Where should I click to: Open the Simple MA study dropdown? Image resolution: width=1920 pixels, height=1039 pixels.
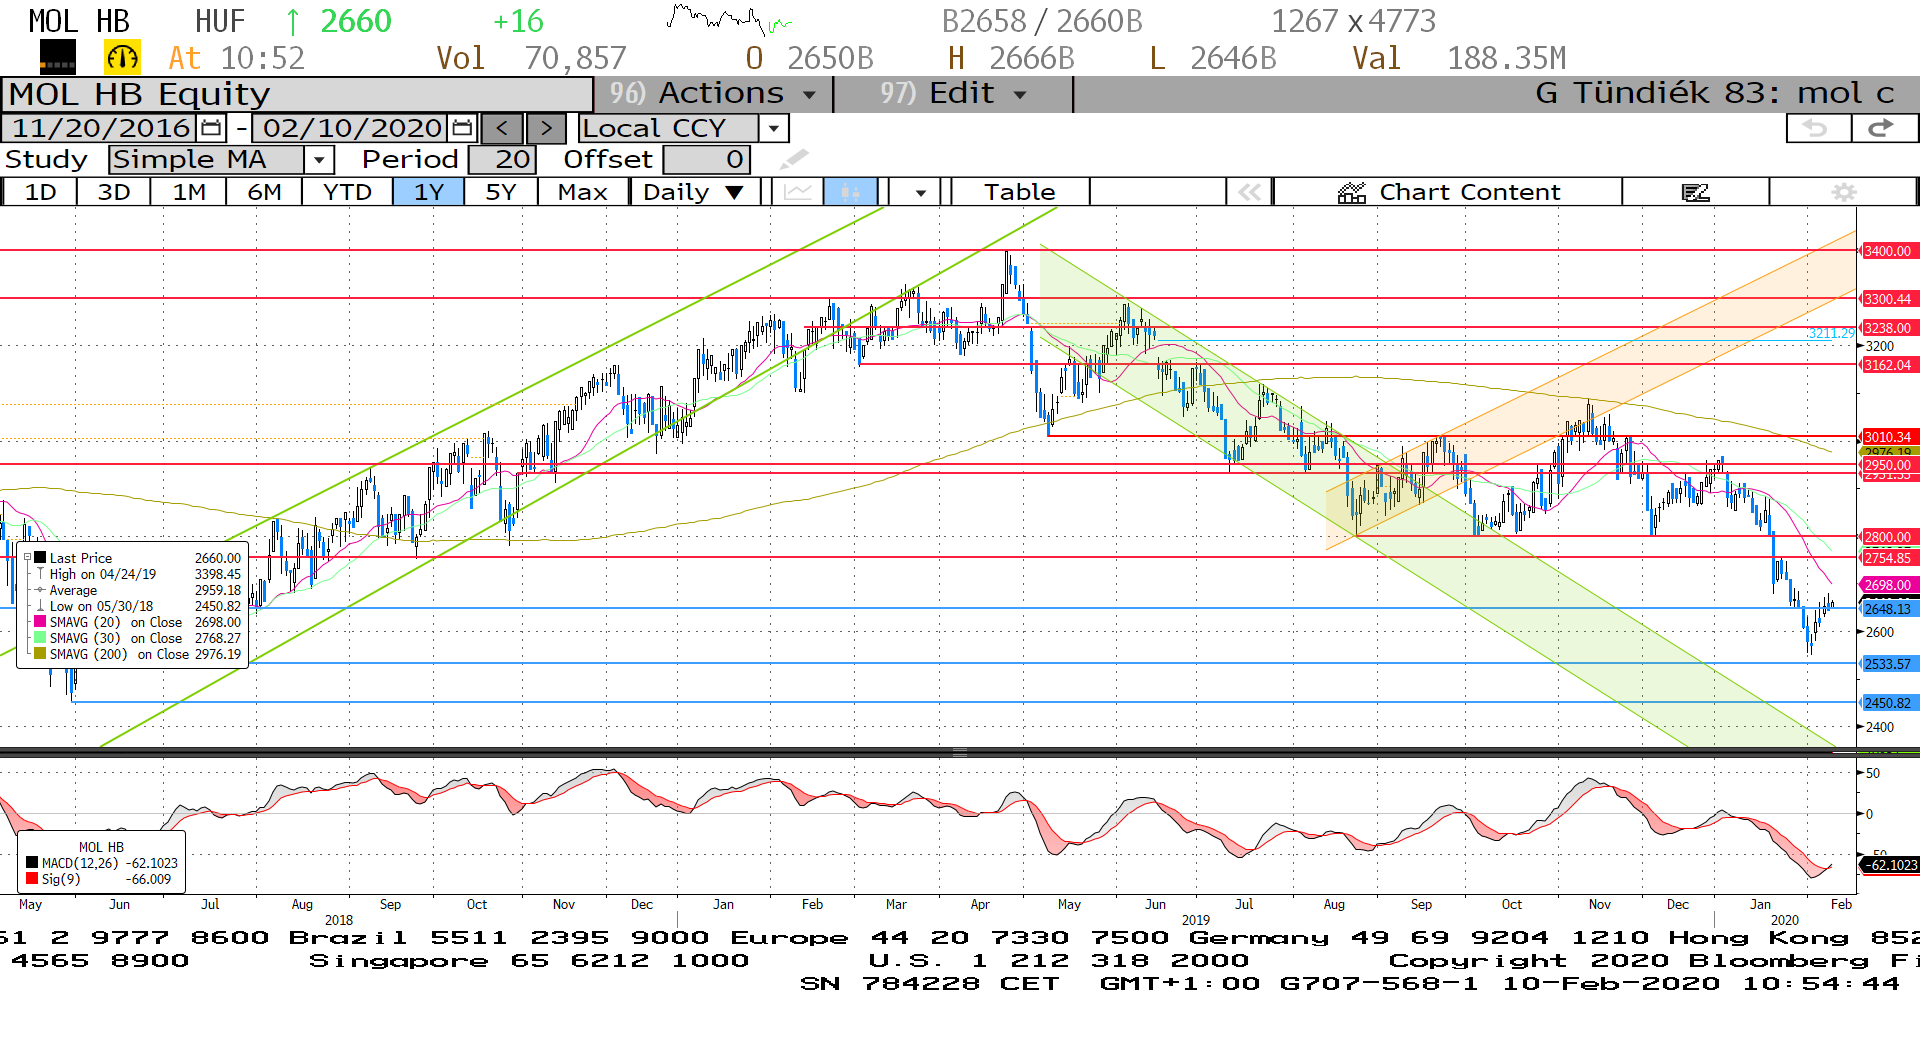pyautogui.click(x=319, y=159)
